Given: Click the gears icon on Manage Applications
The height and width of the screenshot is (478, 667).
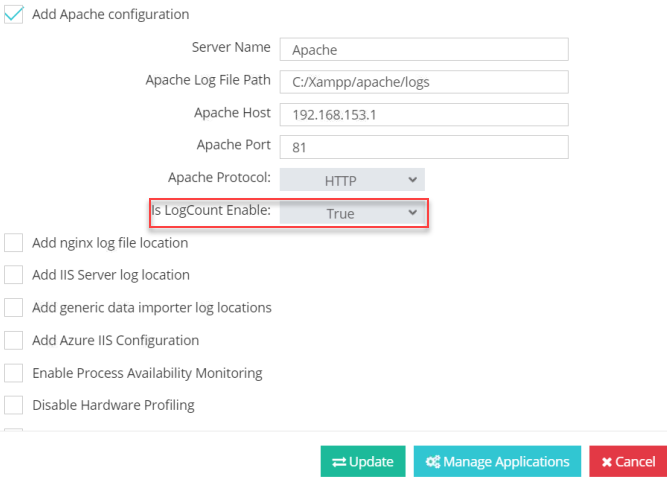Looking at the screenshot, I should pyautogui.click(x=432, y=462).
